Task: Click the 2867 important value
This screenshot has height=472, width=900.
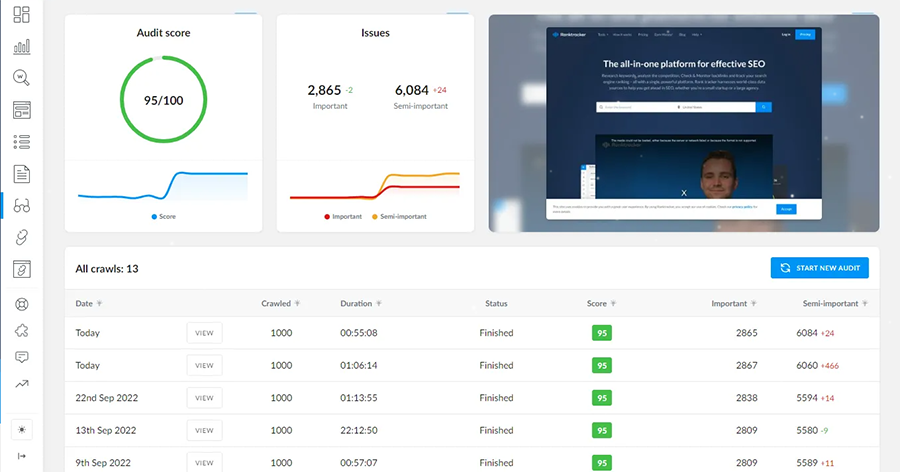Action: pyautogui.click(x=746, y=365)
